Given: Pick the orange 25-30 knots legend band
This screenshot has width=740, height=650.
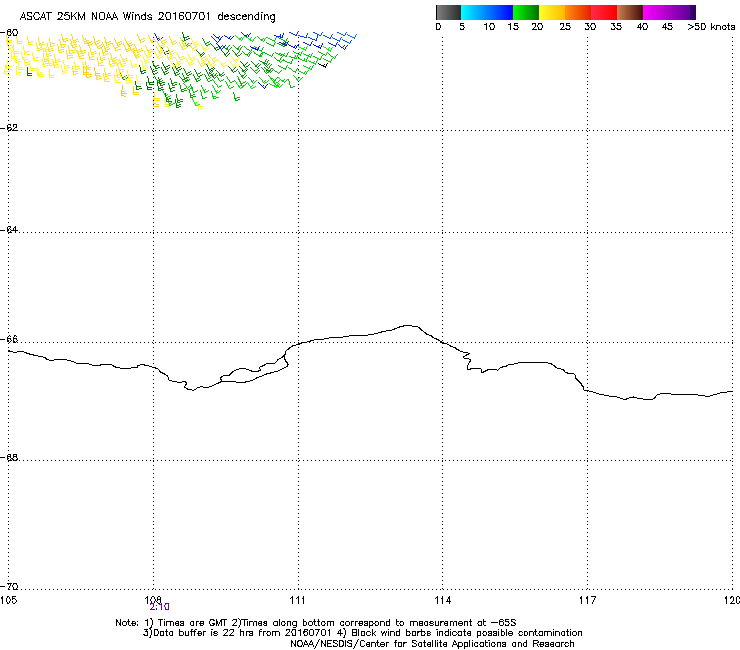Looking at the screenshot, I should click(x=578, y=12).
